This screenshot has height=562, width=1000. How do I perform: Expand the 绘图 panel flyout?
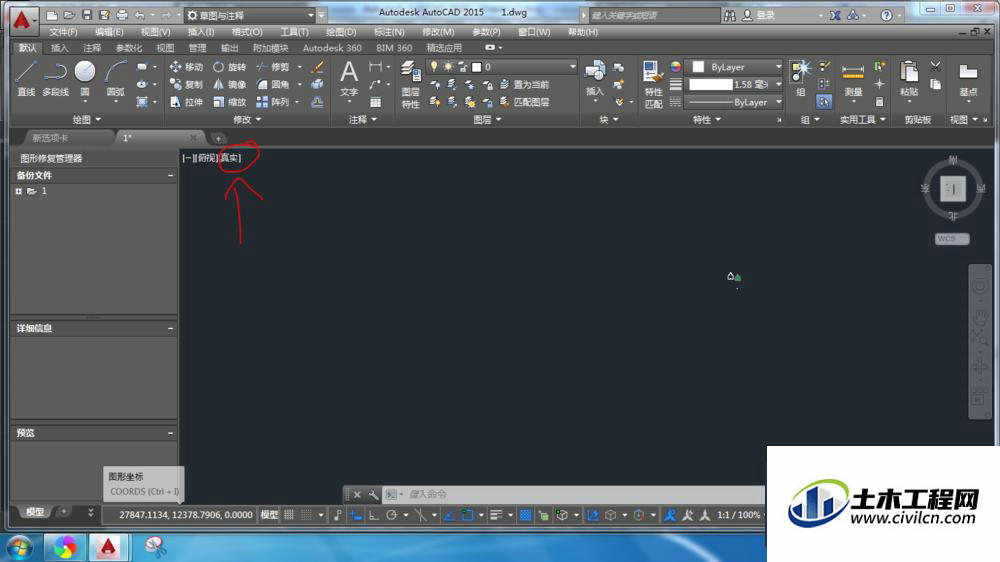coord(87,119)
